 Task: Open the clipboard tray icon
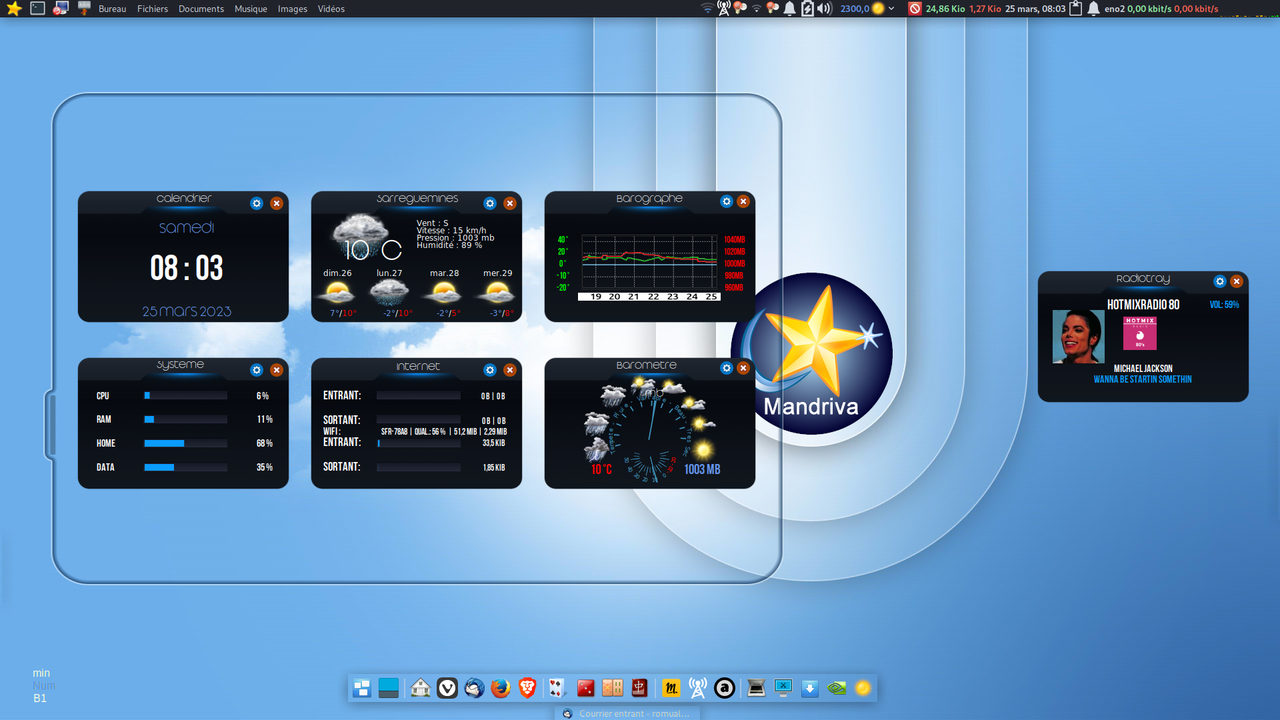pos(1076,8)
